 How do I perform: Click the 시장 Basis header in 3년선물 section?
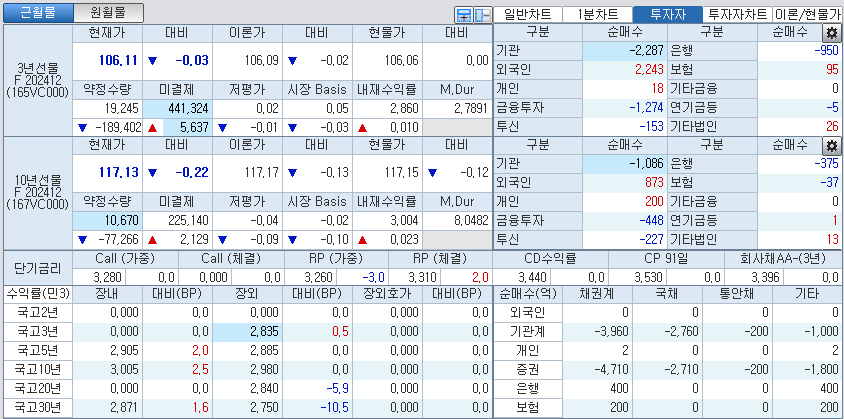pyautogui.click(x=317, y=90)
